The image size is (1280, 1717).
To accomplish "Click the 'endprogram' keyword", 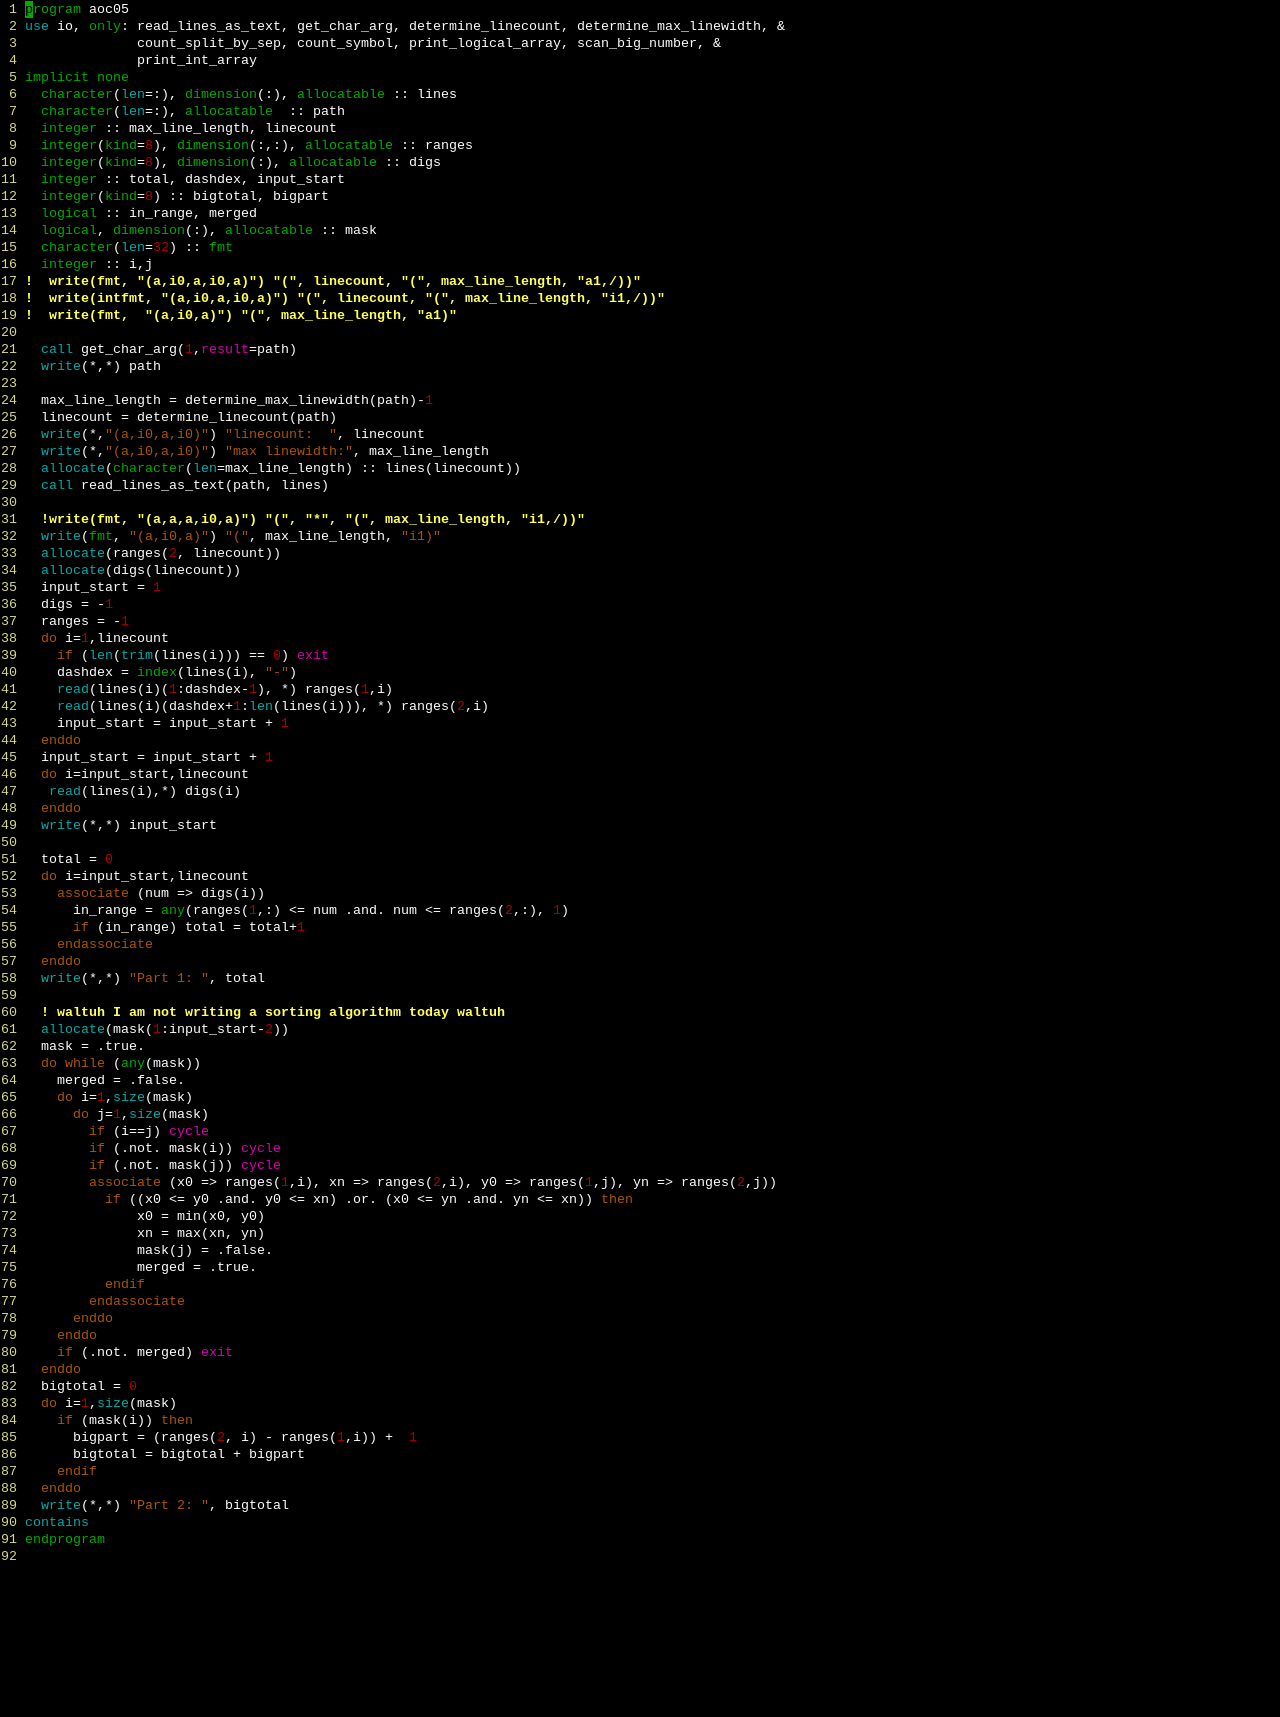I will 65,1539.
